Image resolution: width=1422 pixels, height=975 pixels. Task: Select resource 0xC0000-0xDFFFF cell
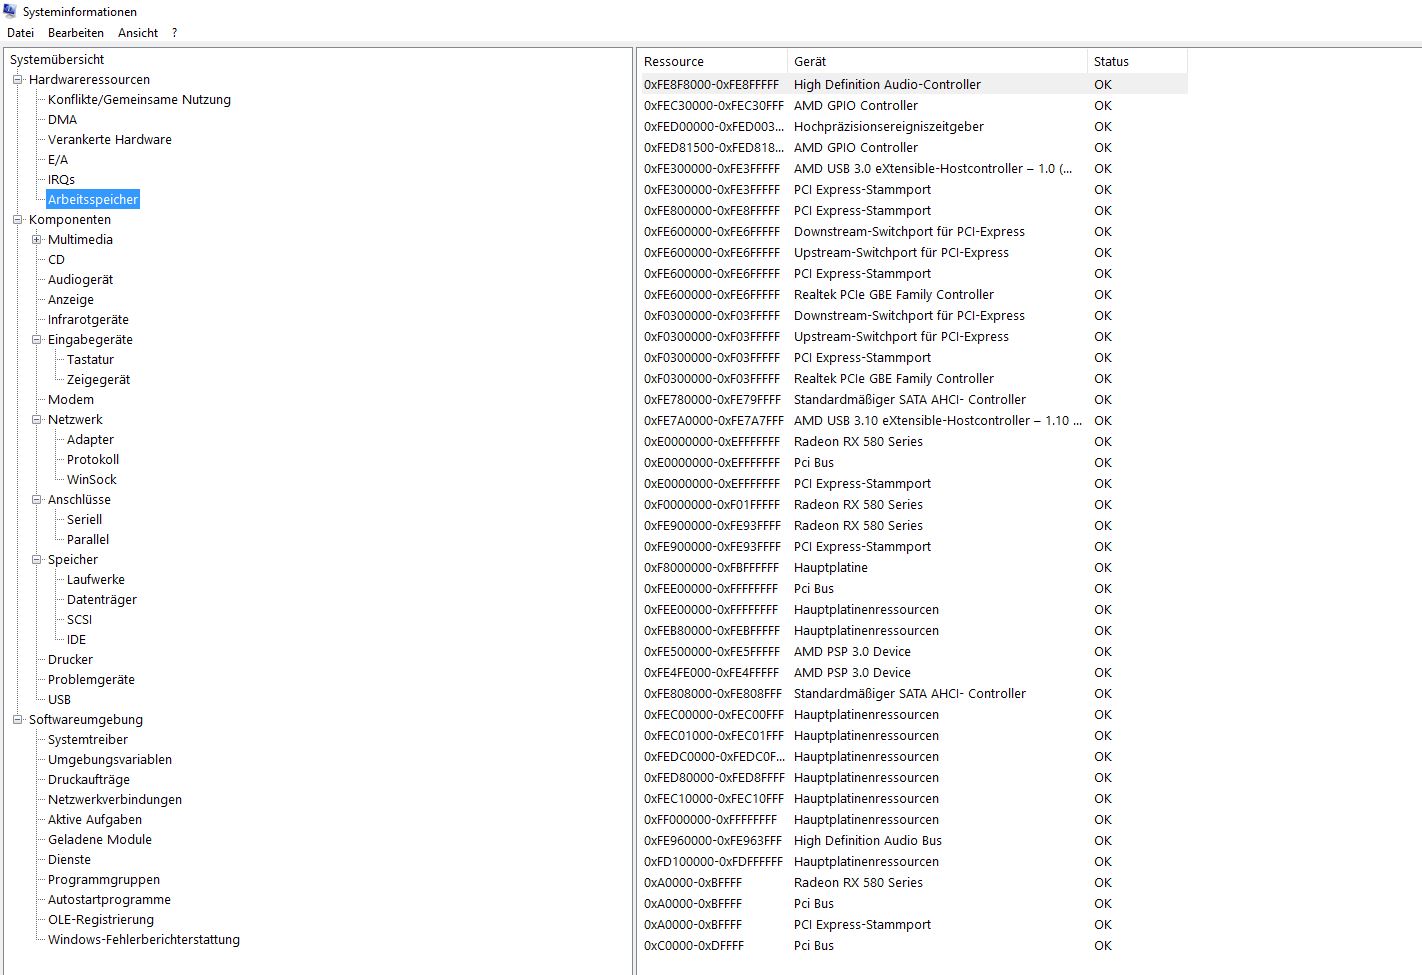(x=694, y=945)
